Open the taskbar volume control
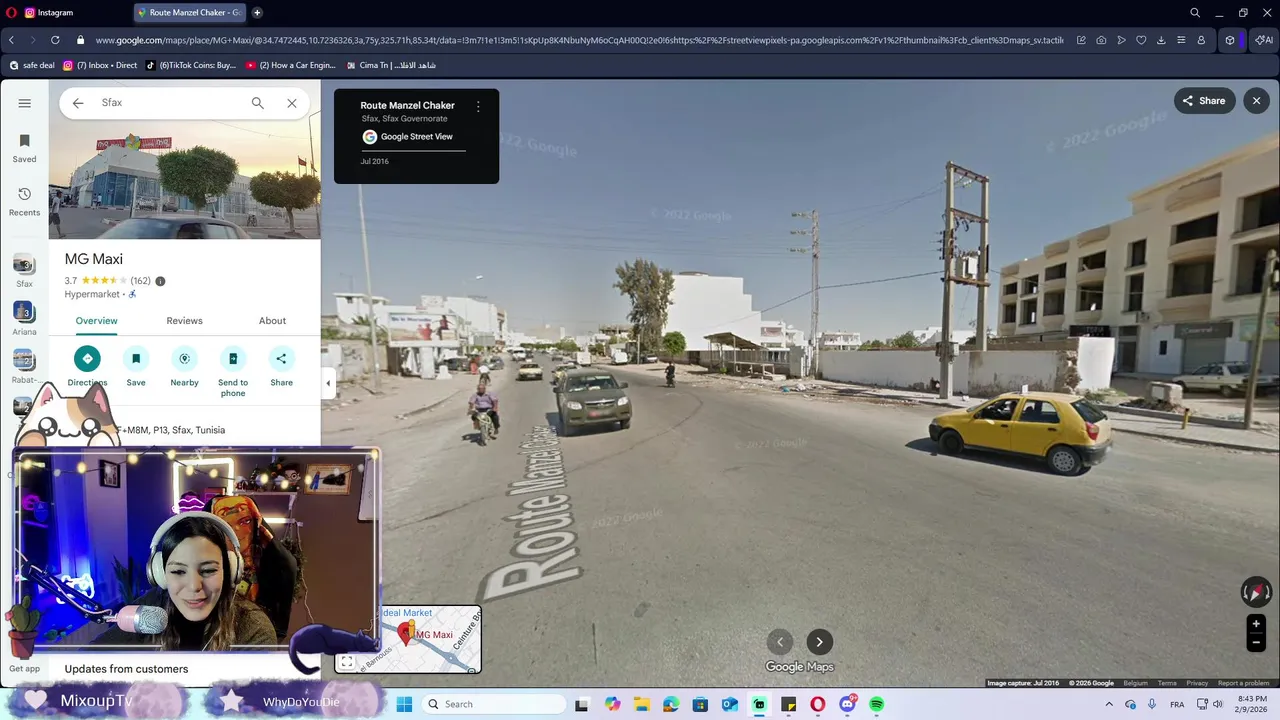Viewport: 1280px width, 720px height. click(x=1218, y=704)
